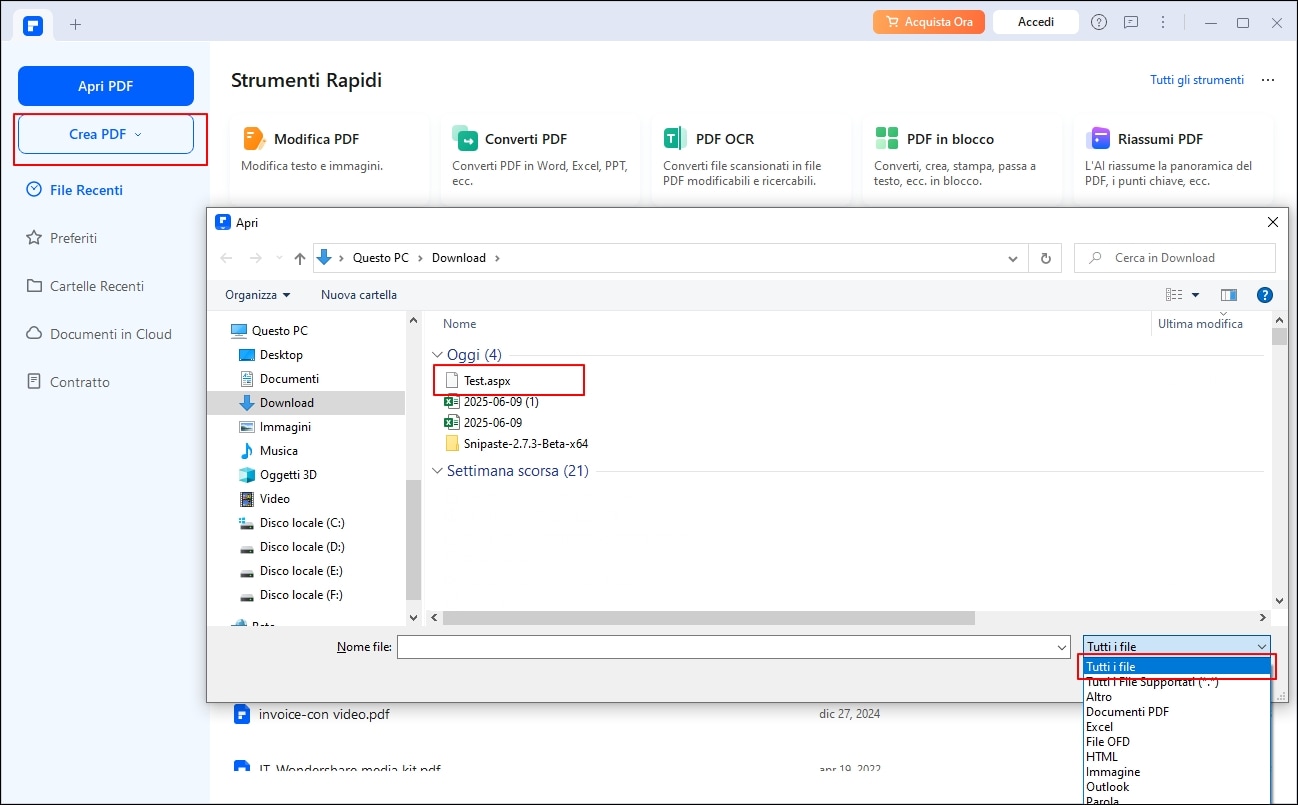The height and width of the screenshot is (805, 1298).
Task: Click the Contratto document icon in sidebar
Action: pyautogui.click(x=34, y=382)
